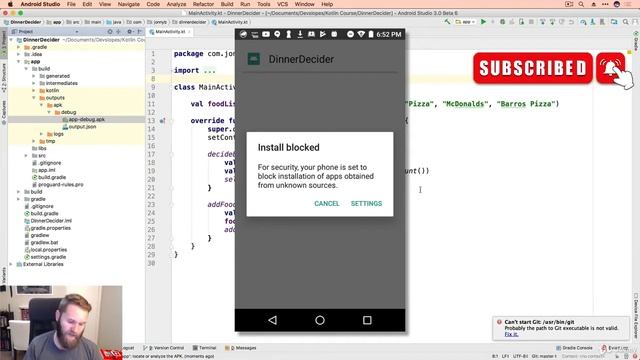Open the VCS menu
Image resolution: width=640 pixels, height=360 pixels.
pos(282,4)
